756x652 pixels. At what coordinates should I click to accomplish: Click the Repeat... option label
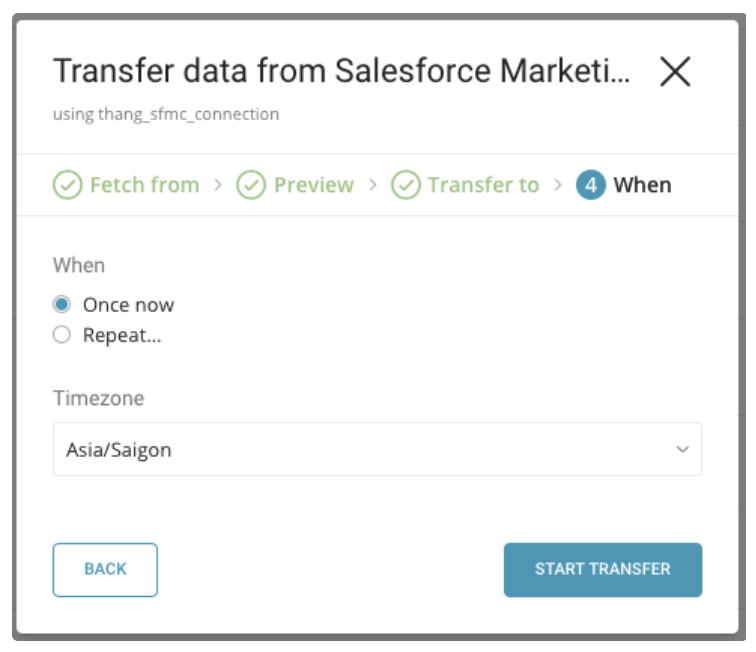(122, 335)
